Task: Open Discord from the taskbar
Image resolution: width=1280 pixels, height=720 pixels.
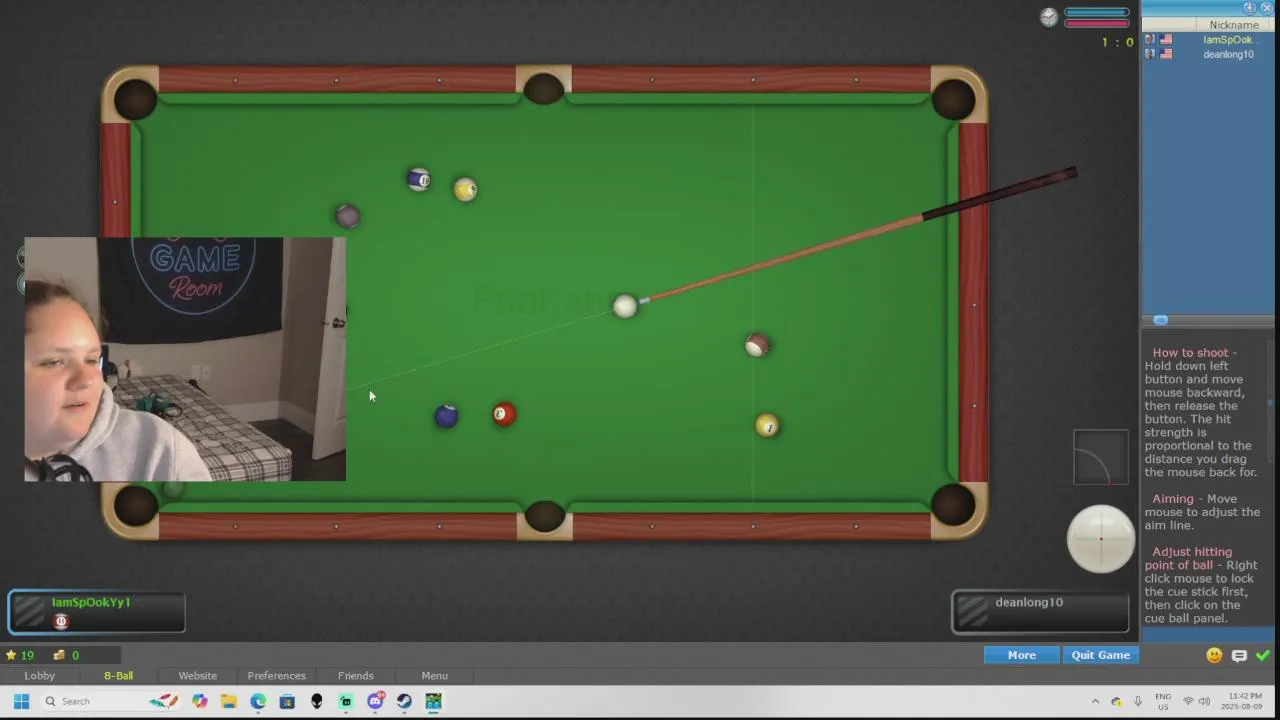Action: [375, 701]
